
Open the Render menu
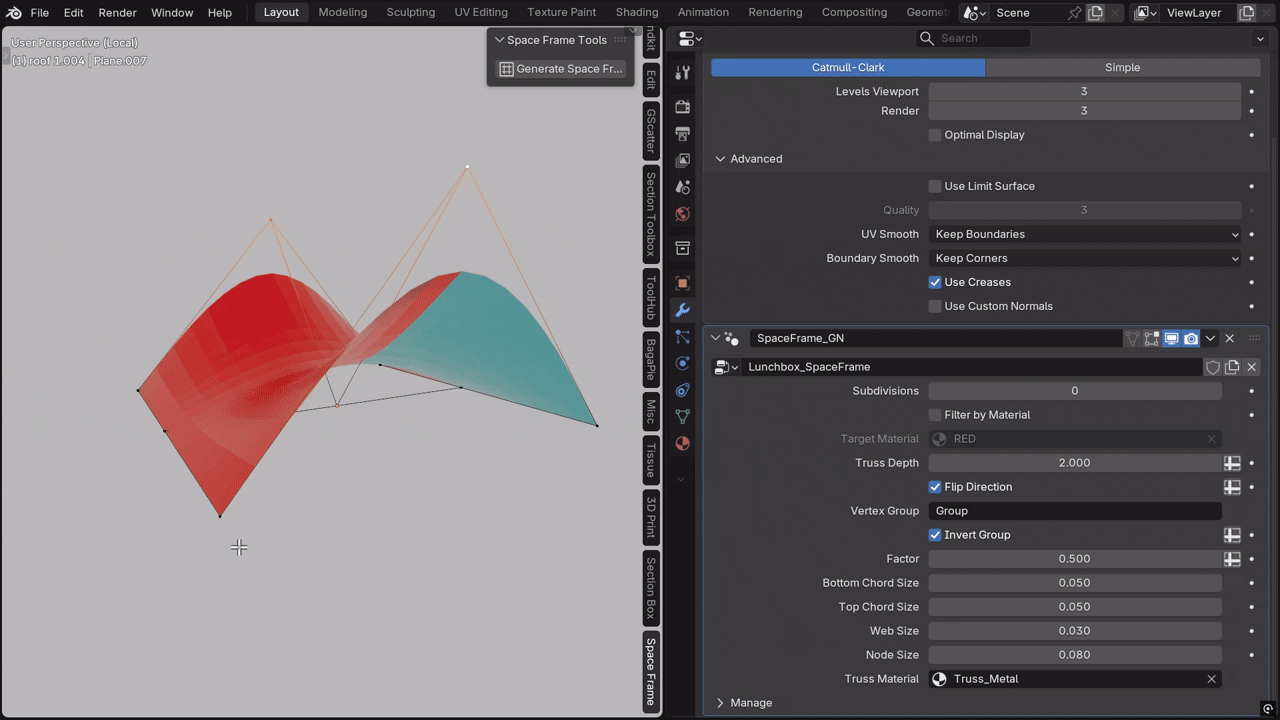[117, 12]
